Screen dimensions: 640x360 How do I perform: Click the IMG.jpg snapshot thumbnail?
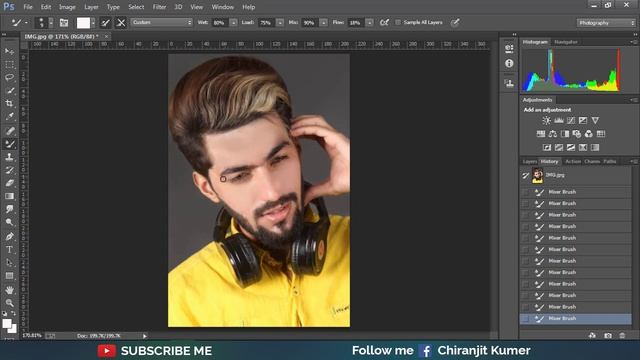pos(537,176)
